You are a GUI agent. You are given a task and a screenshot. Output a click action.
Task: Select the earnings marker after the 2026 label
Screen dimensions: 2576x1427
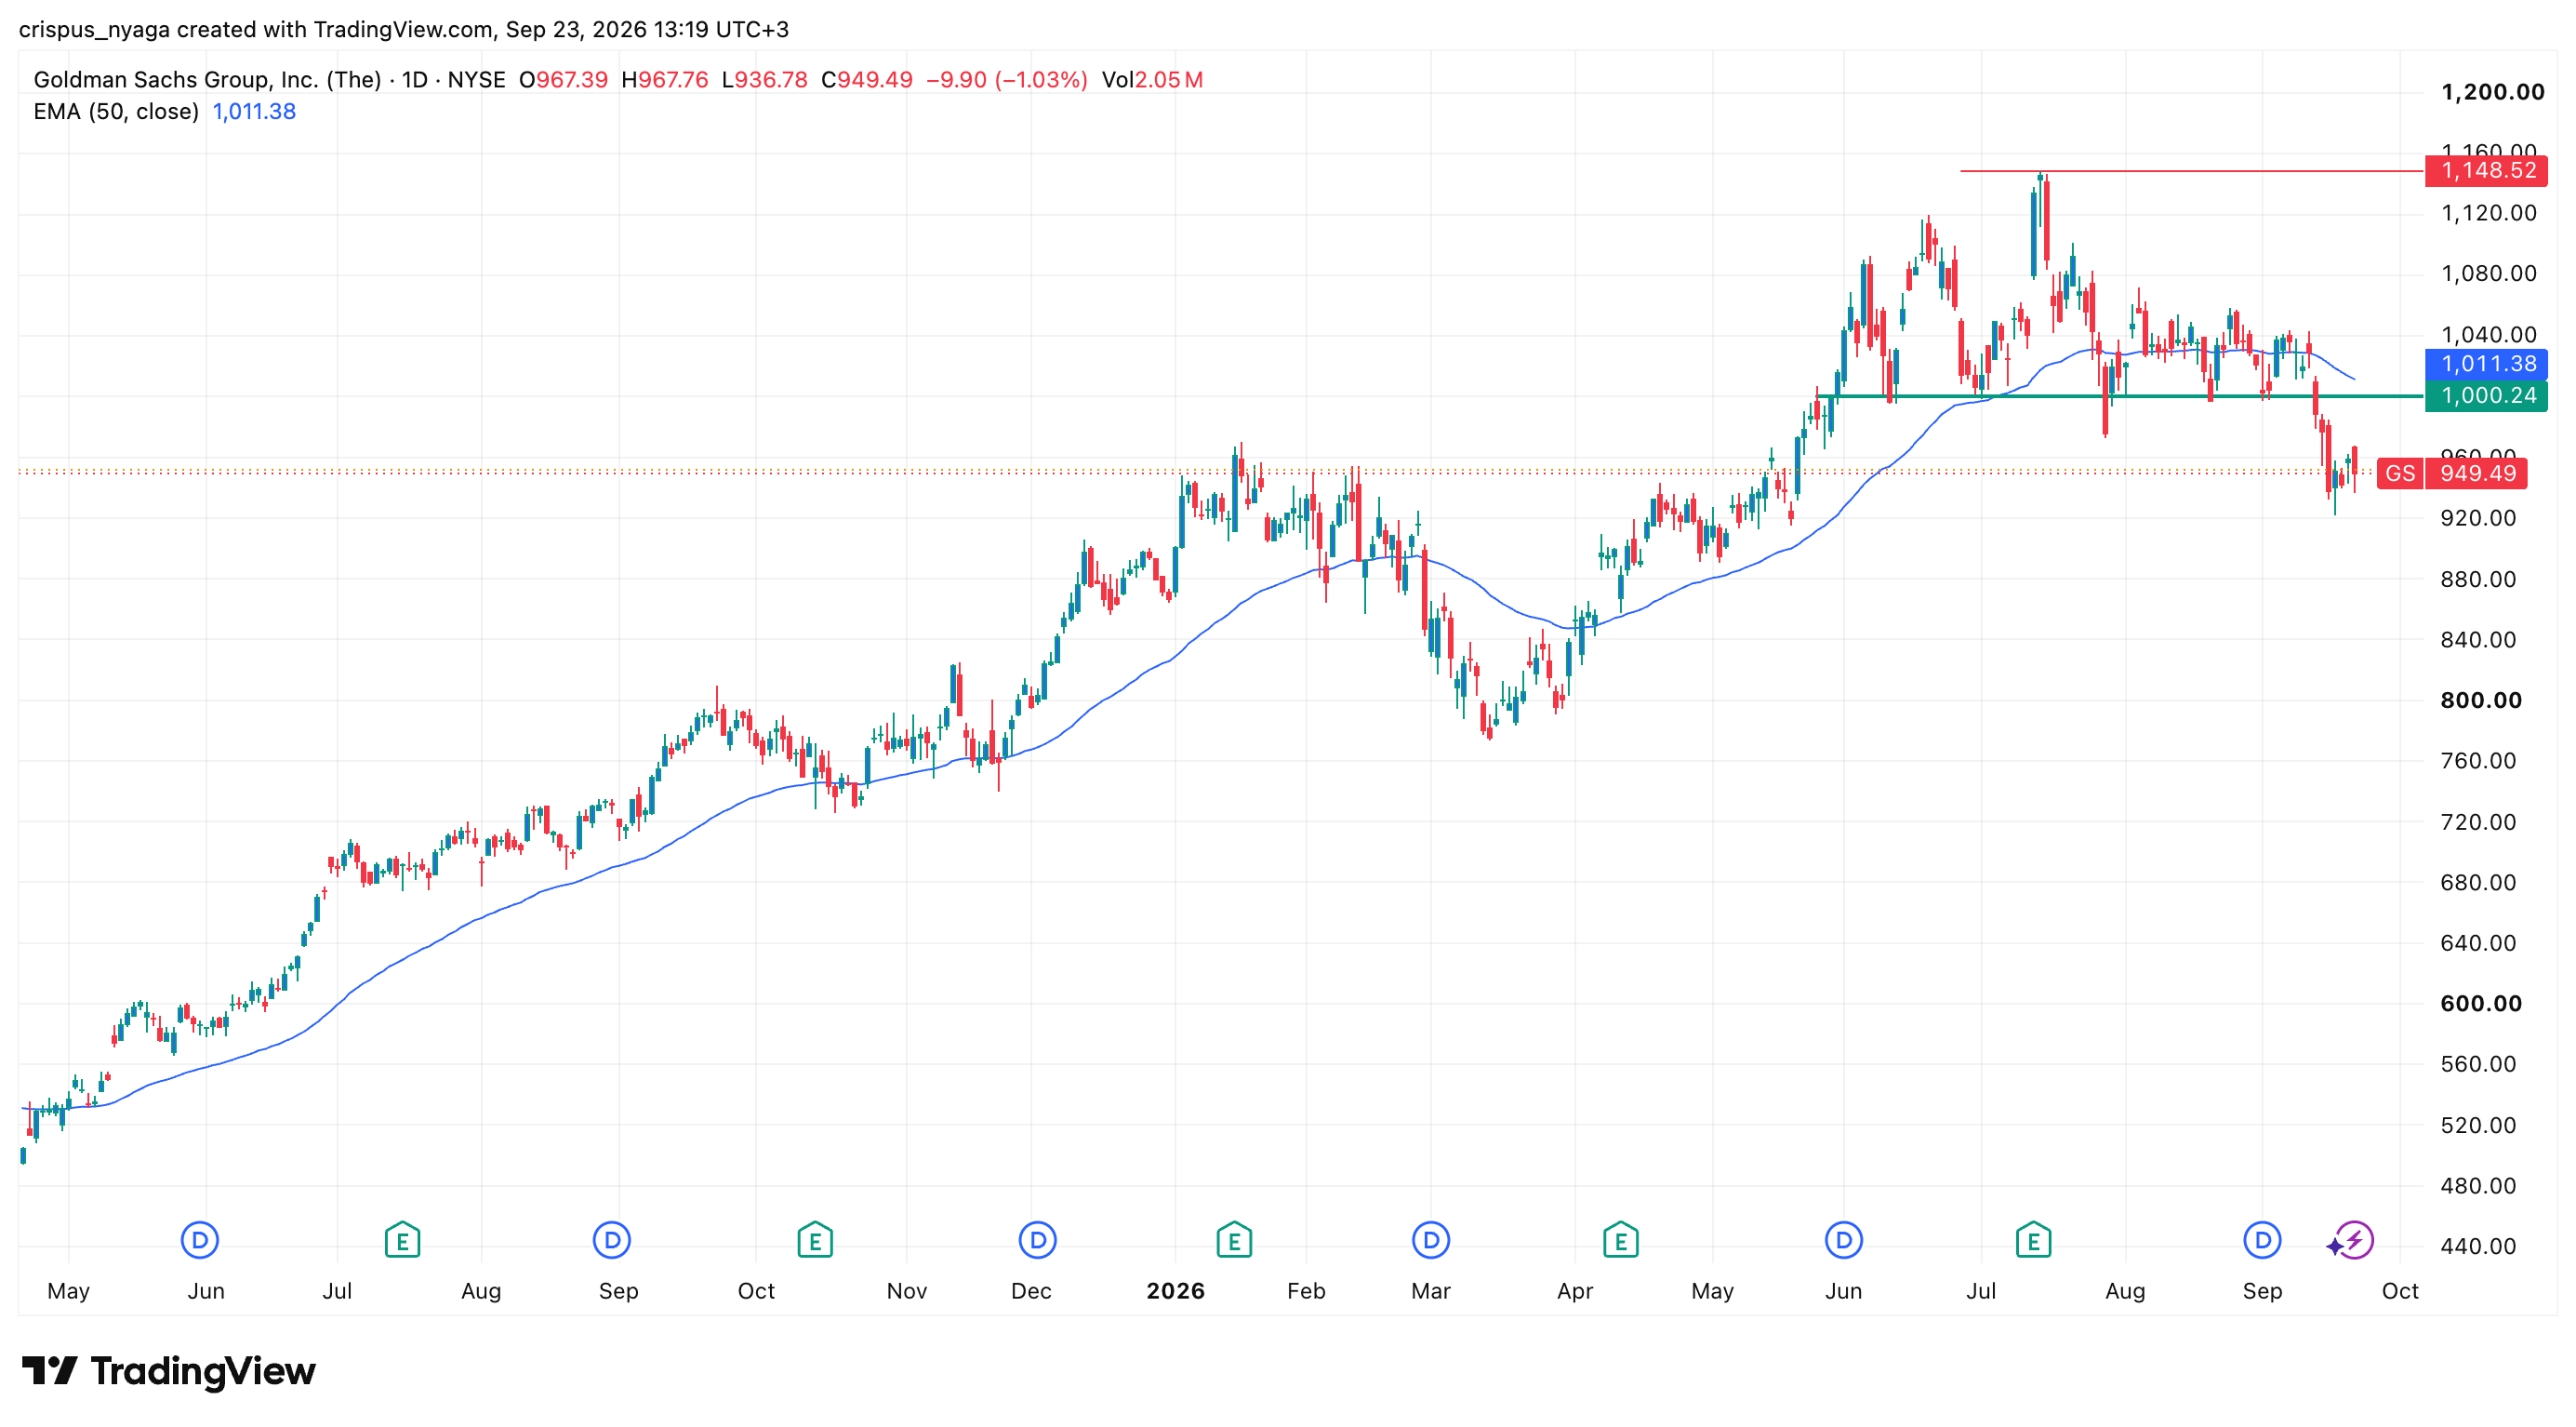[x=1234, y=1241]
